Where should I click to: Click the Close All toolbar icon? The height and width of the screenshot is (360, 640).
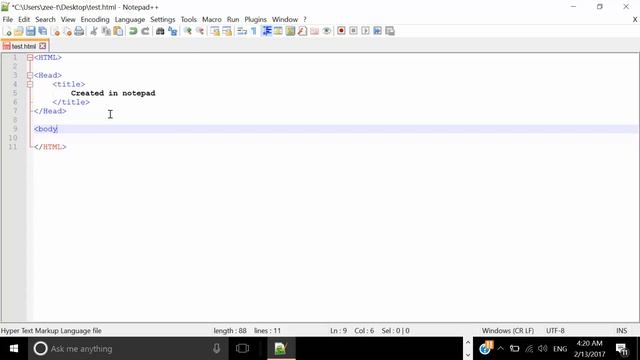[68, 31]
